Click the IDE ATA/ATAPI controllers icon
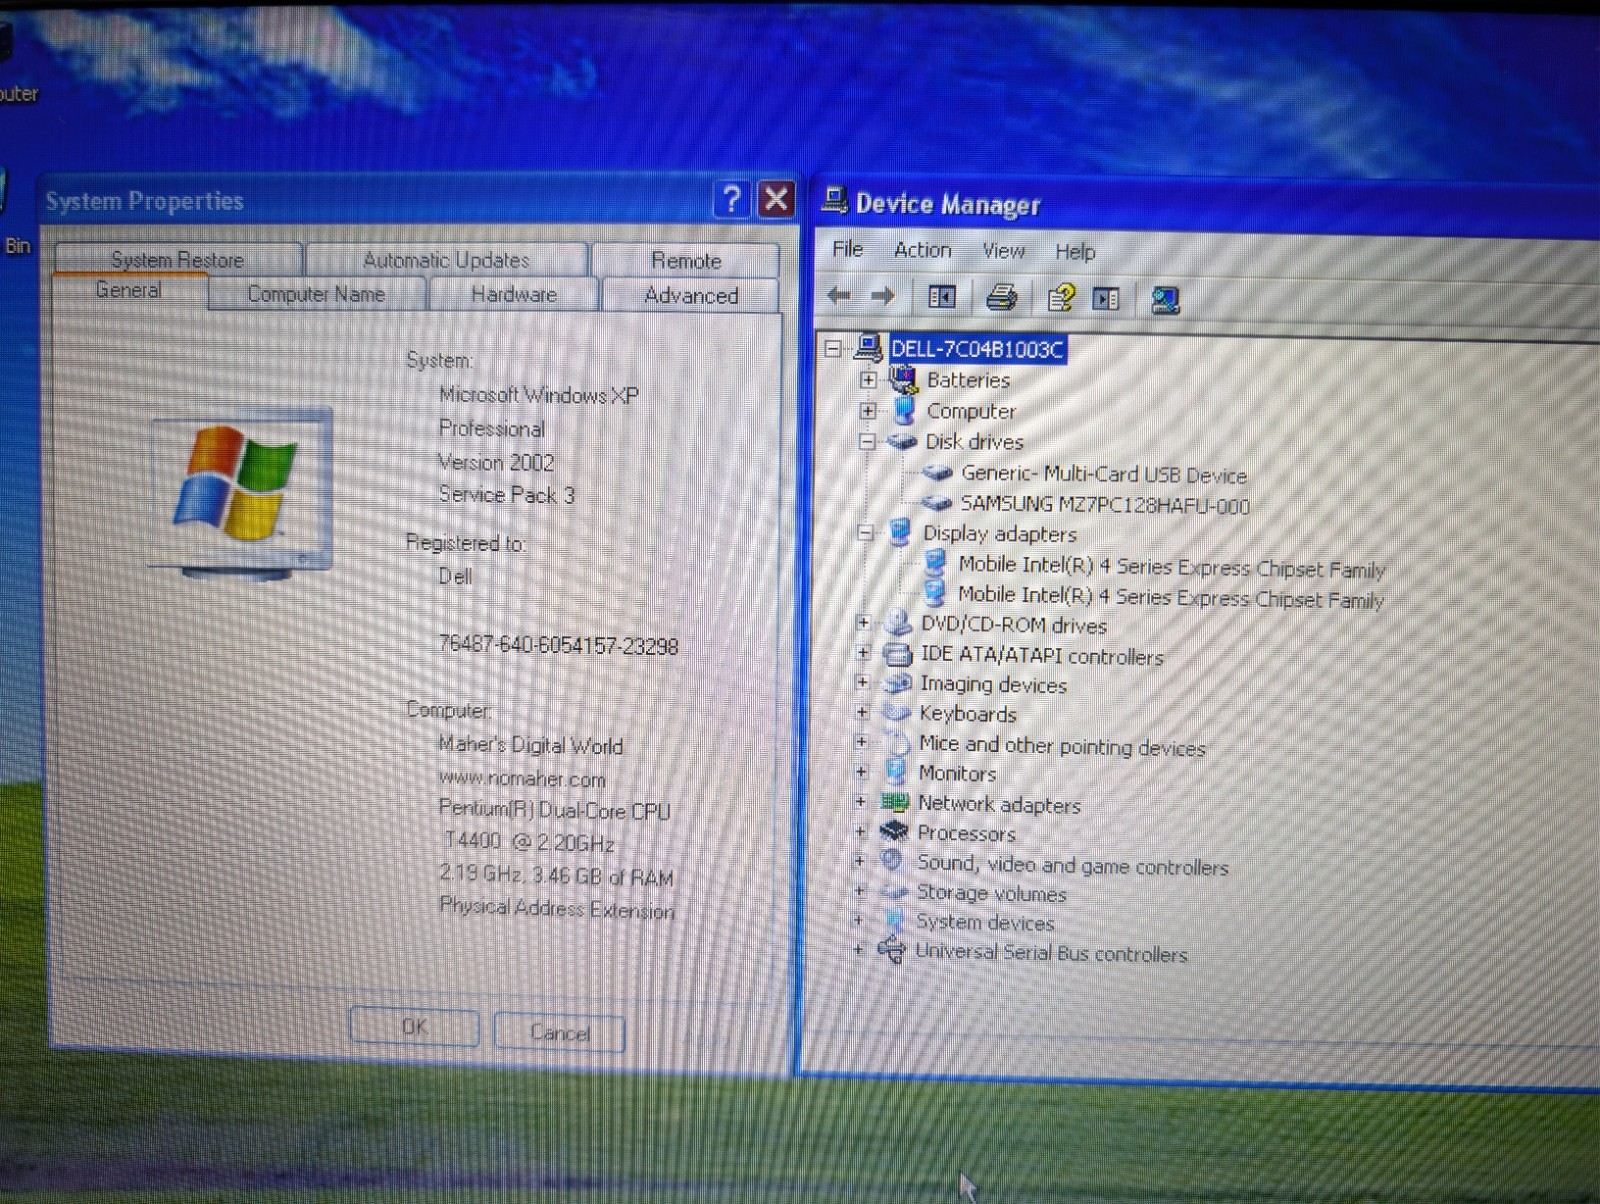Viewport: 1600px width, 1204px height. click(x=898, y=655)
